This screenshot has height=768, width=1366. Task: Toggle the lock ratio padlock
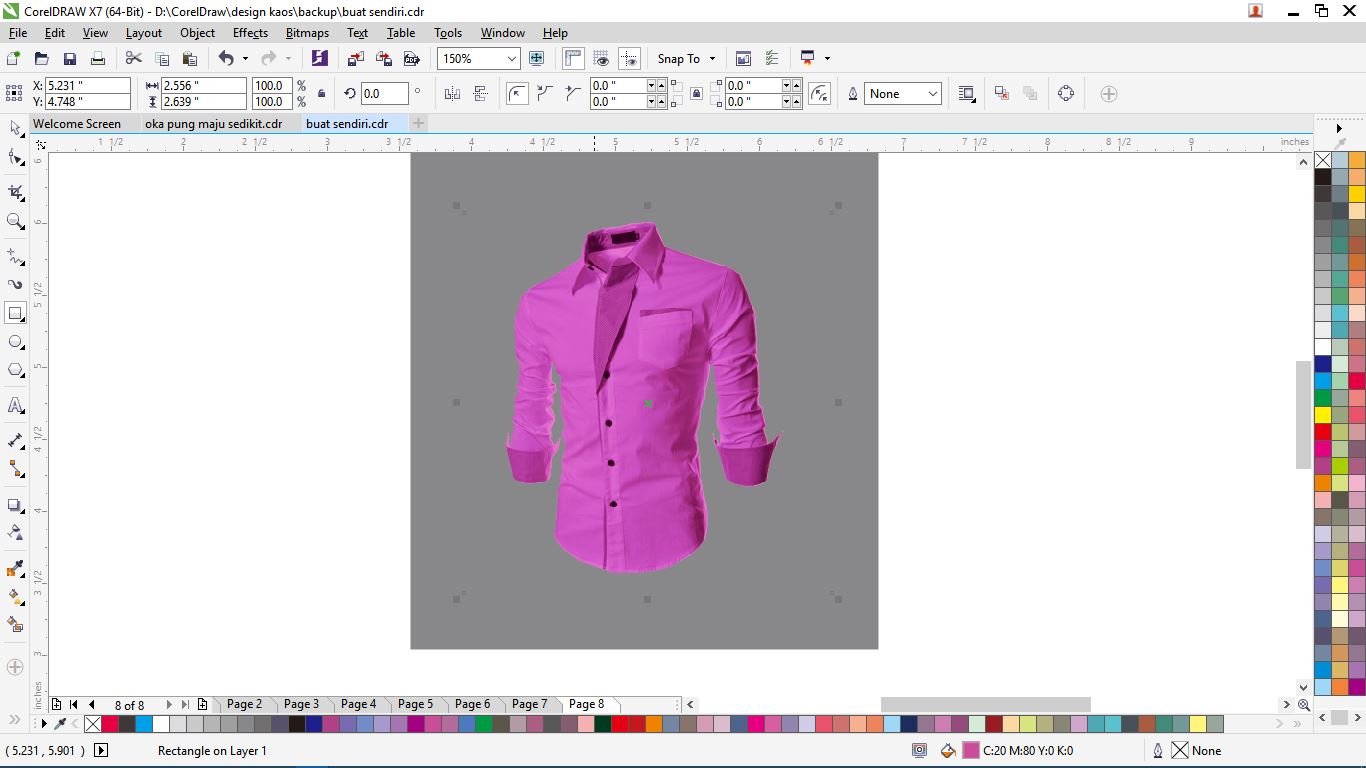point(321,94)
